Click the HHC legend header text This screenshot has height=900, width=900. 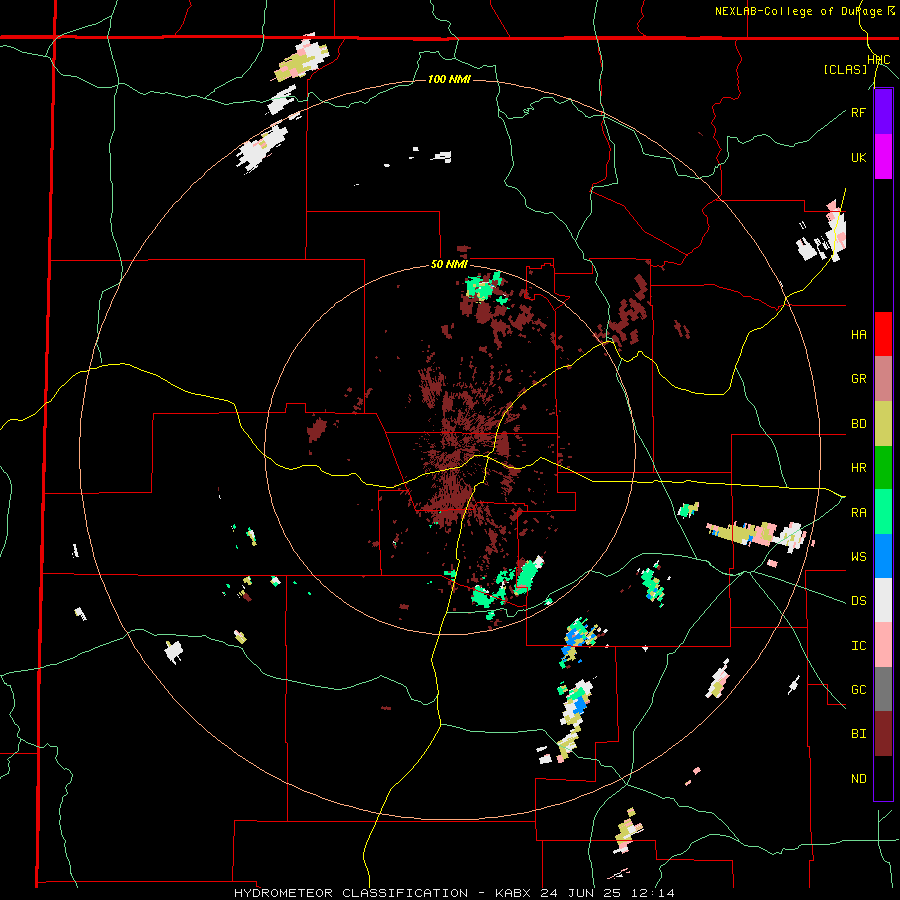coord(879,60)
